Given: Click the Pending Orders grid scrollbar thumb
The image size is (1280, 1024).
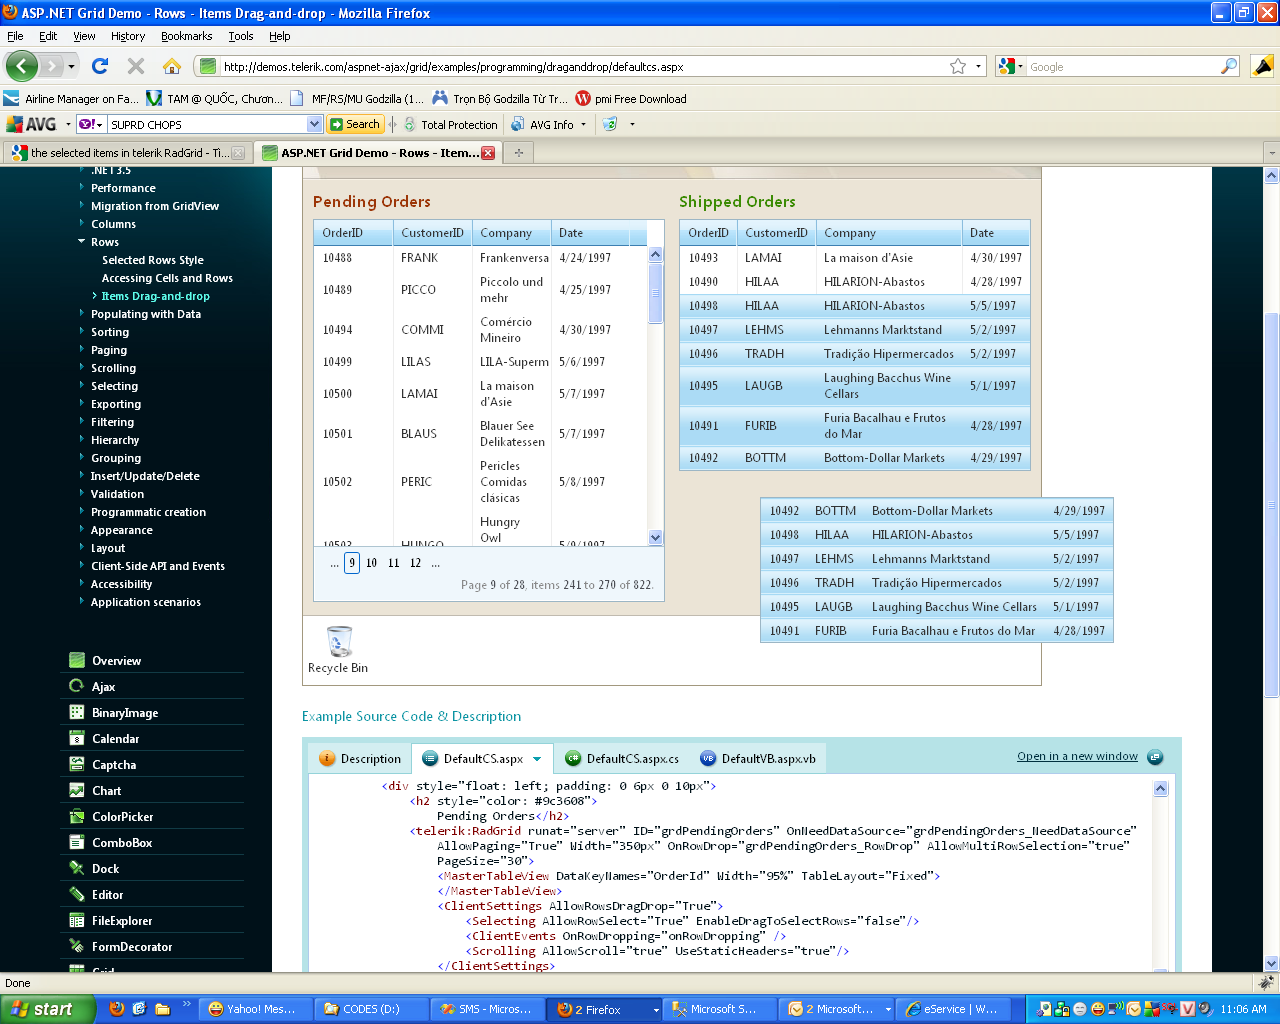Looking at the screenshot, I should pyautogui.click(x=656, y=293).
